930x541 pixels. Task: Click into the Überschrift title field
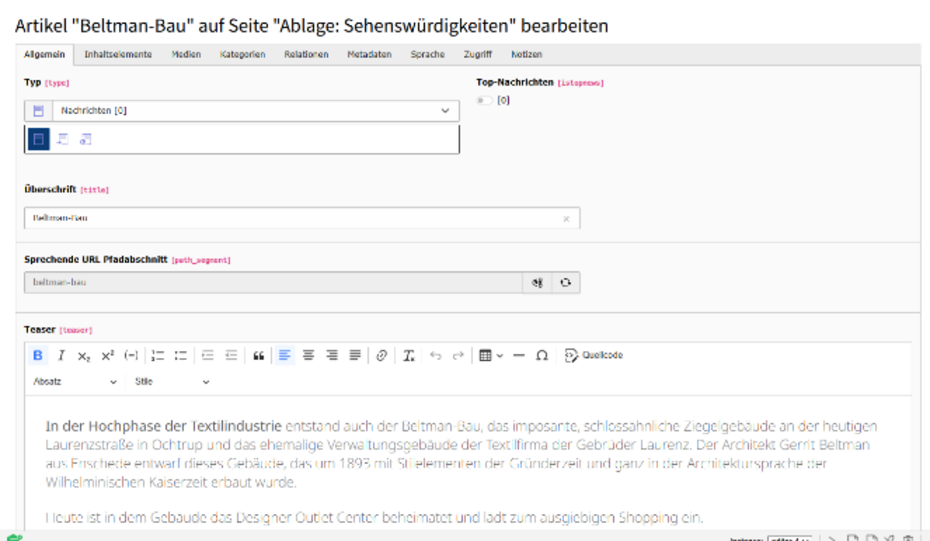tap(290, 218)
